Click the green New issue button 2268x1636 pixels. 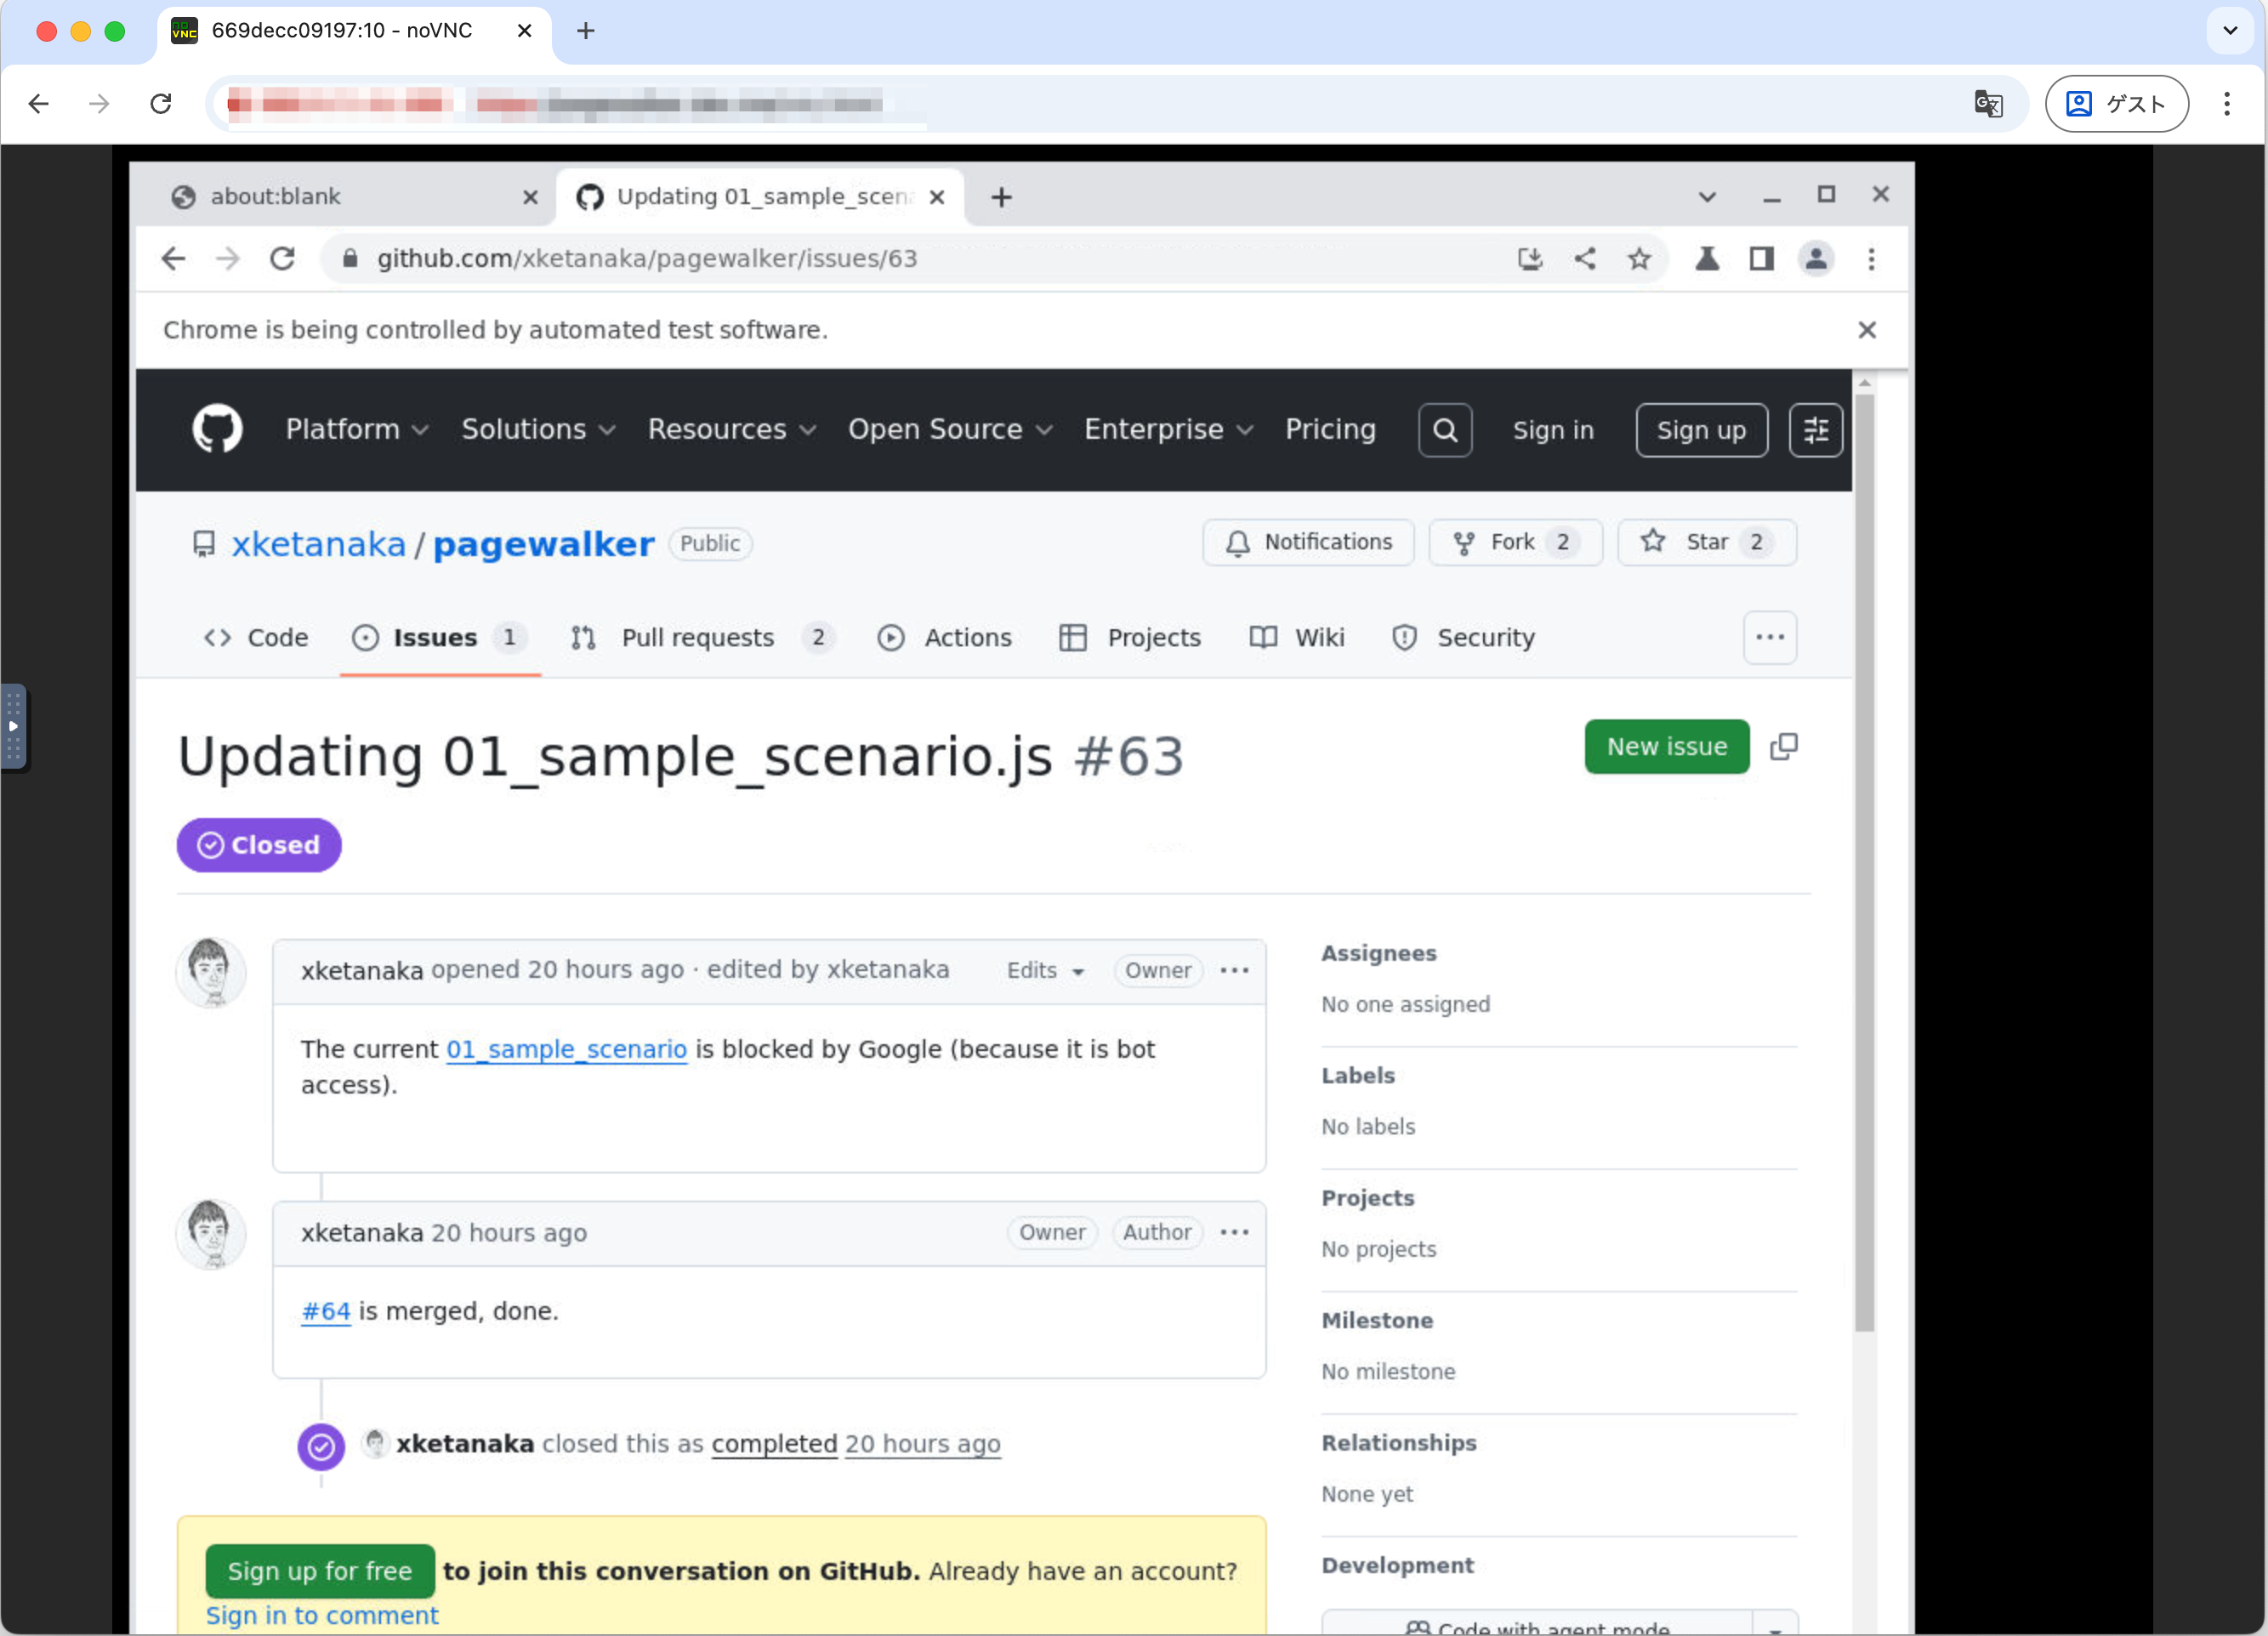[x=1666, y=746]
